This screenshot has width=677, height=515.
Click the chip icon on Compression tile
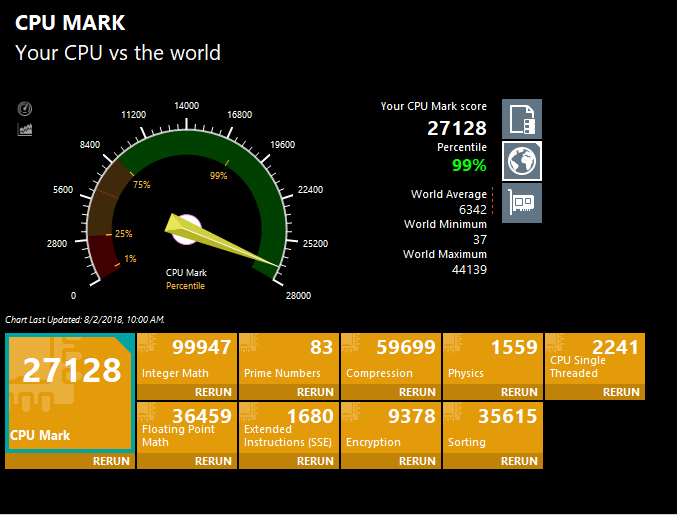click(x=351, y=343)
